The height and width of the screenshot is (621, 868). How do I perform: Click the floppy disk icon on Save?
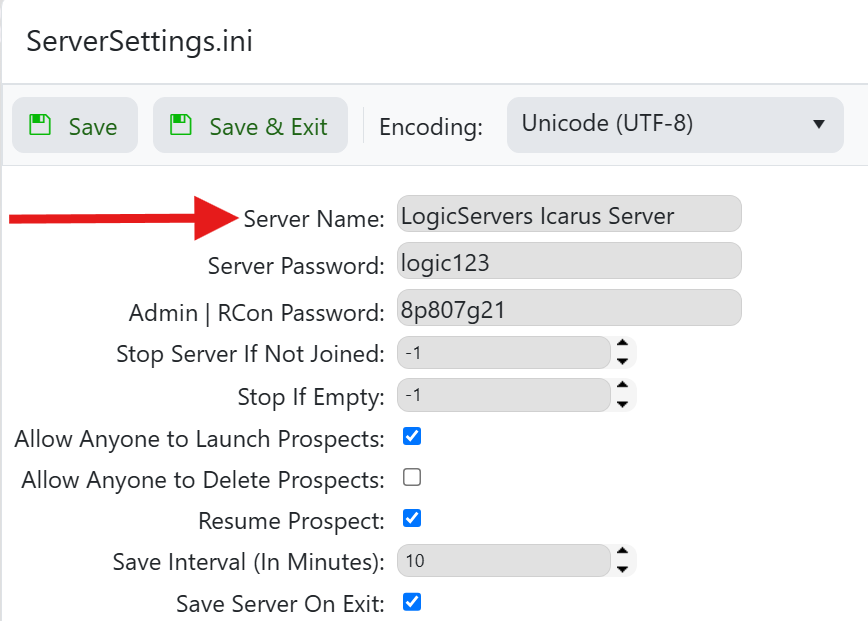[x=40, y=125]
